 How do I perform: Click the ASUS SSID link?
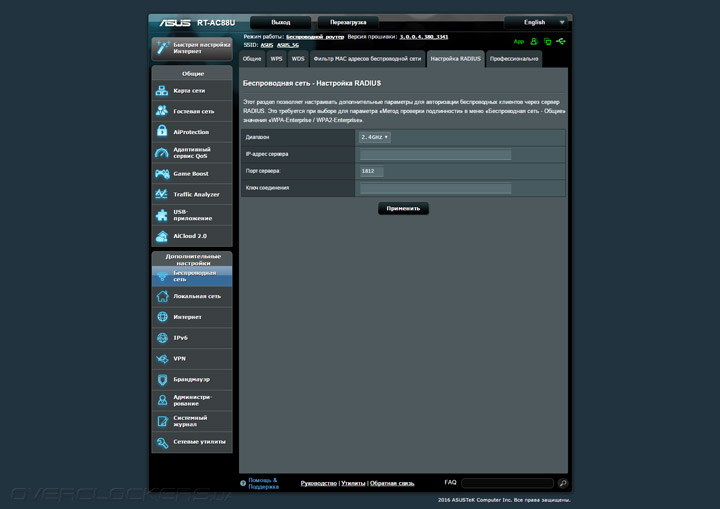pos(267,45)
